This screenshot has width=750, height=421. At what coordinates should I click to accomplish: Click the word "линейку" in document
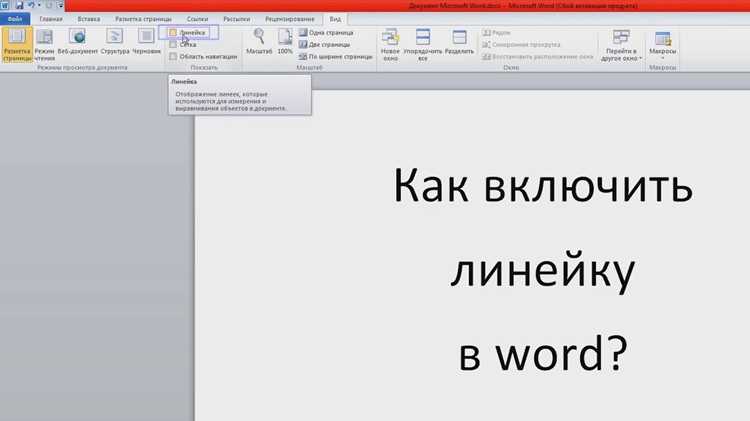pos(543,272)
